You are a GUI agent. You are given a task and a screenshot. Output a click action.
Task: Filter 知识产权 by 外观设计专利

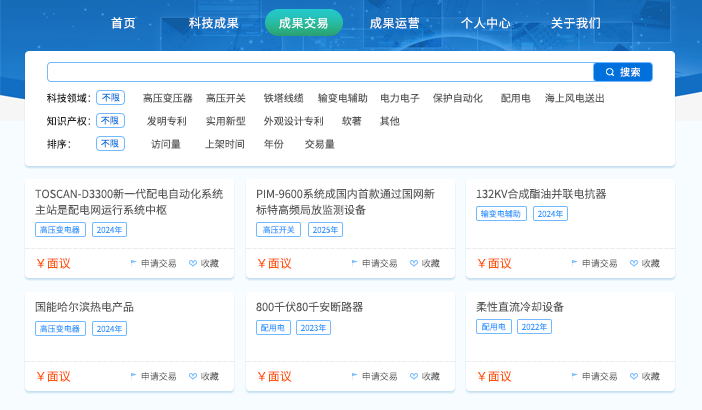pyautogui.click(x=293, y=121)
